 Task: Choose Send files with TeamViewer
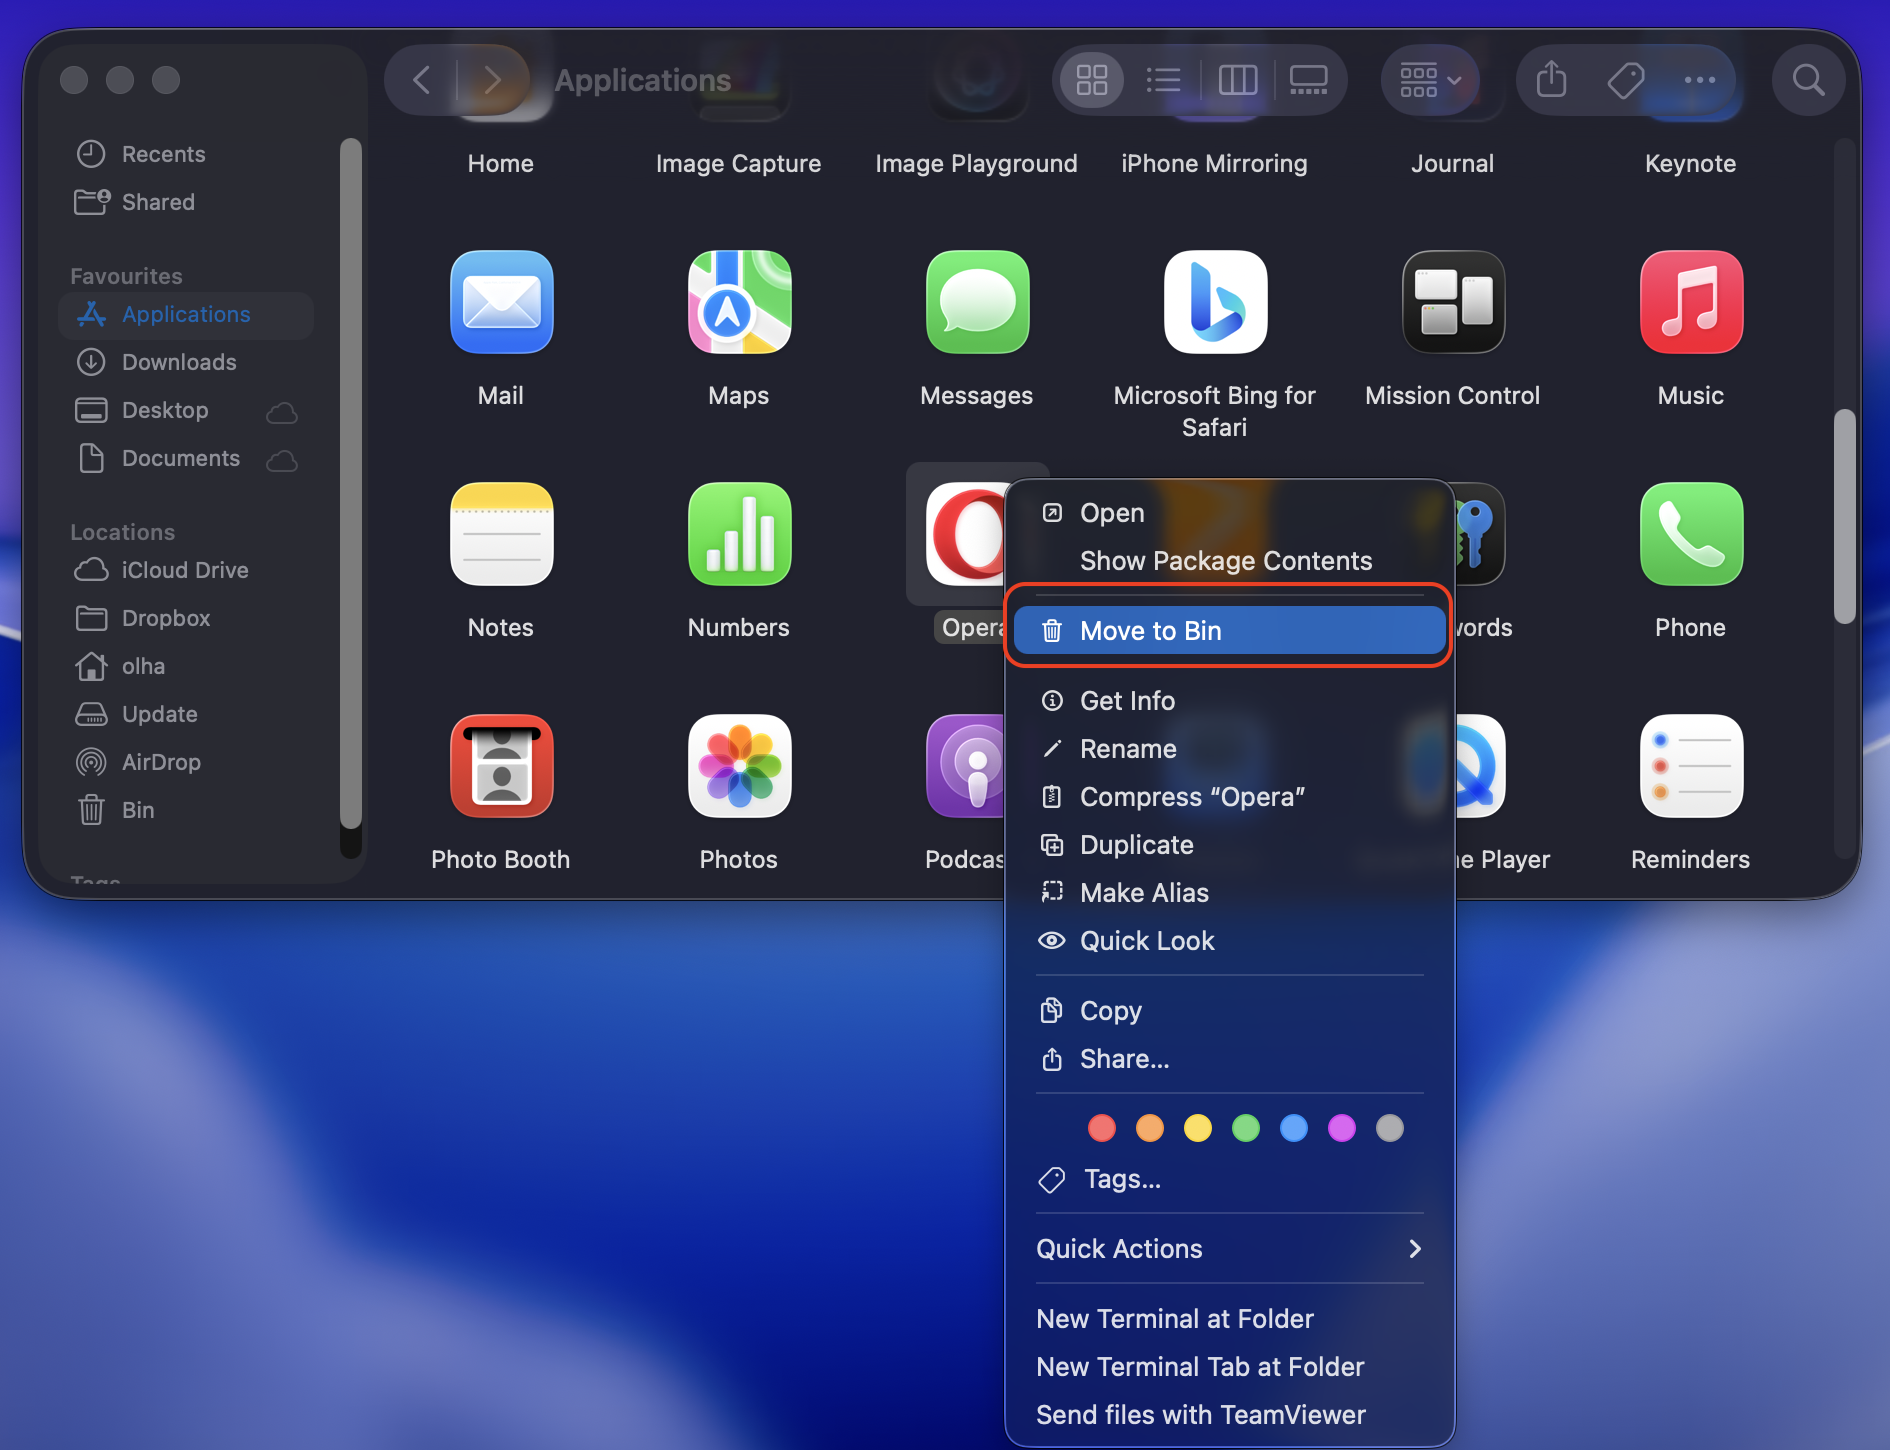(1229, 1415)
